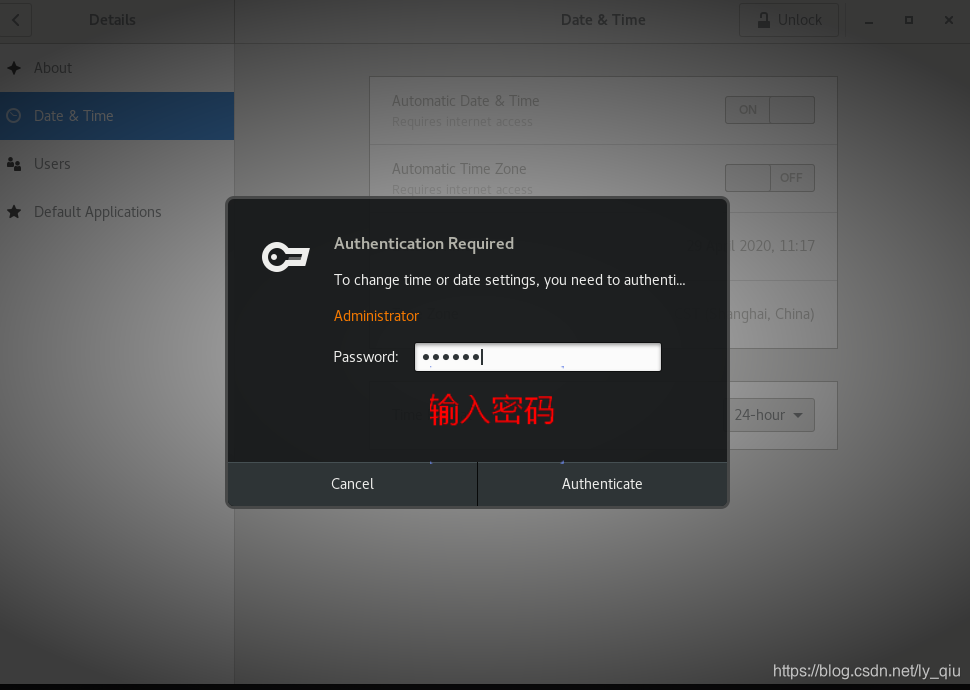Click the Authenticate button
The height and width of the screenshot is (690, 970).
tap(603, 484)
